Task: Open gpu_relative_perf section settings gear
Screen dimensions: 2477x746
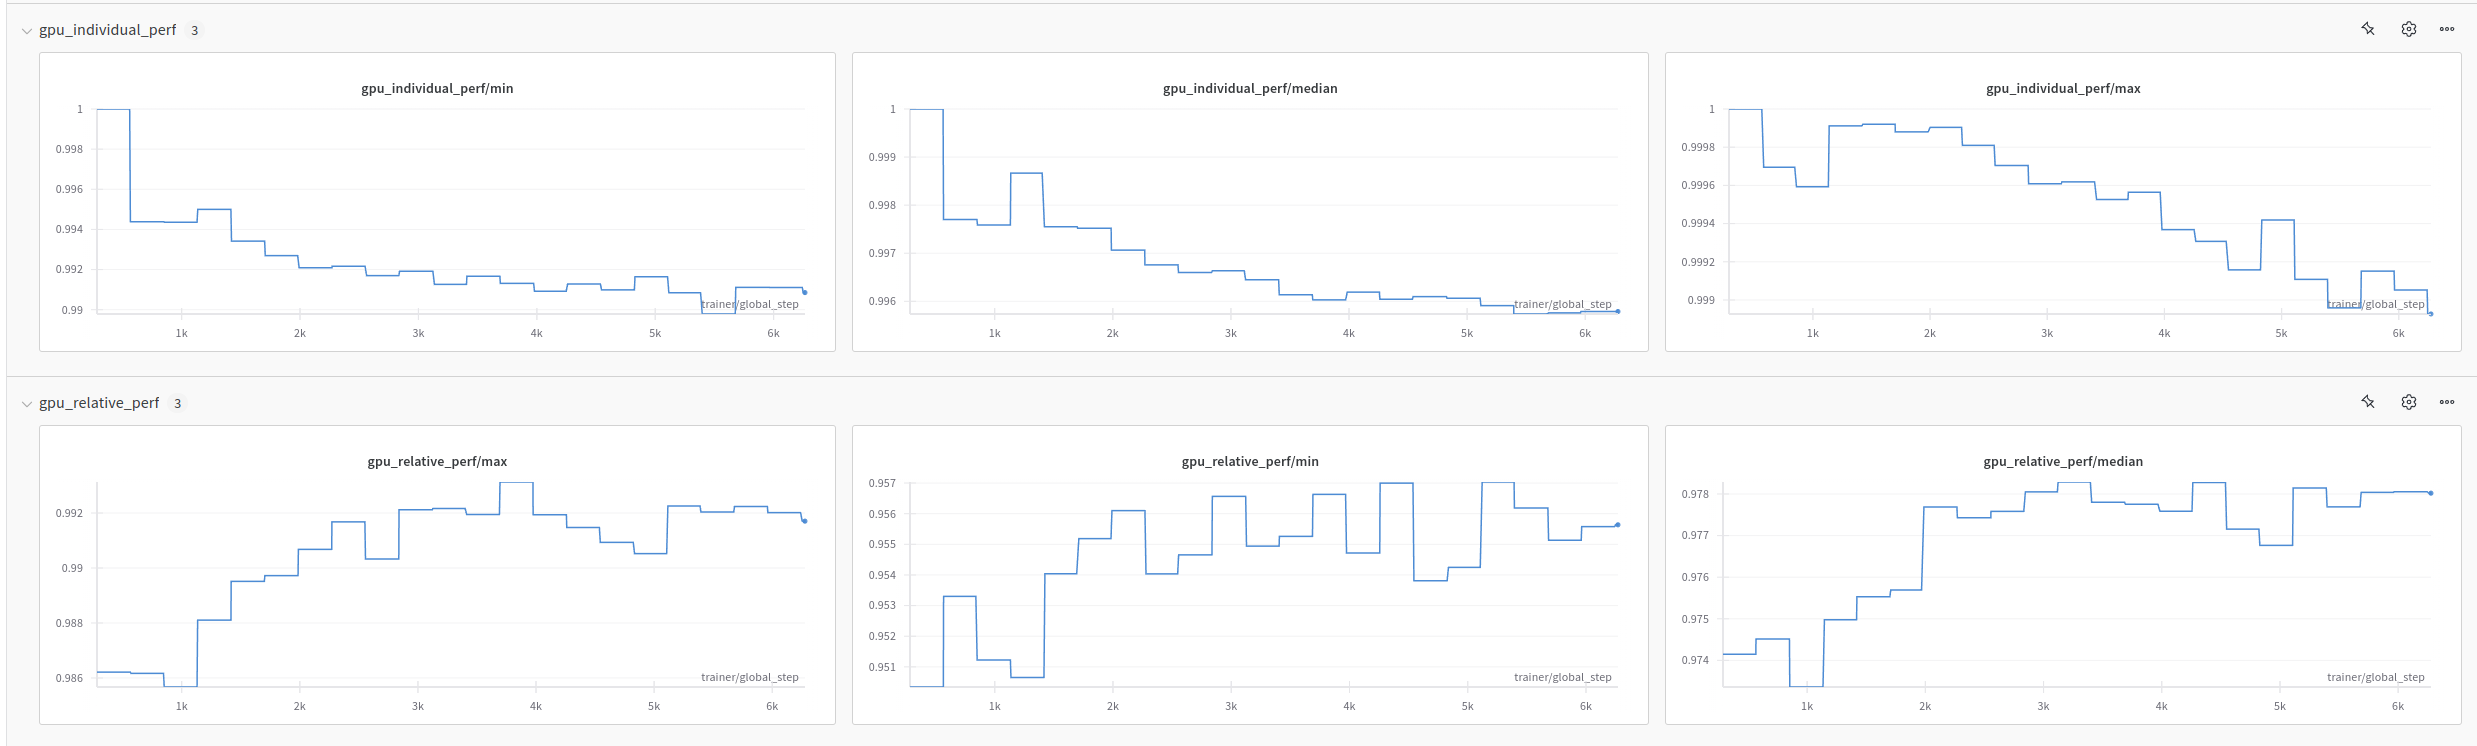Action: pos(2409,402)
